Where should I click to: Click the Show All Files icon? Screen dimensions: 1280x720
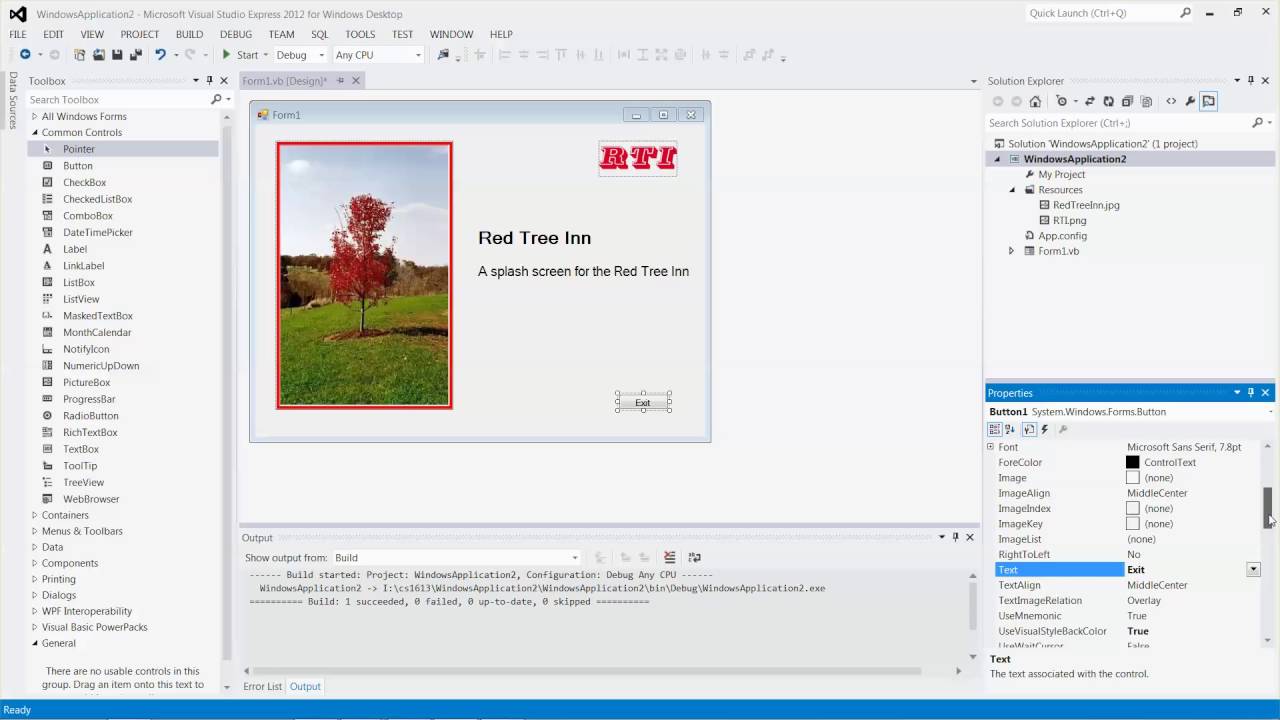[1146, 101]
